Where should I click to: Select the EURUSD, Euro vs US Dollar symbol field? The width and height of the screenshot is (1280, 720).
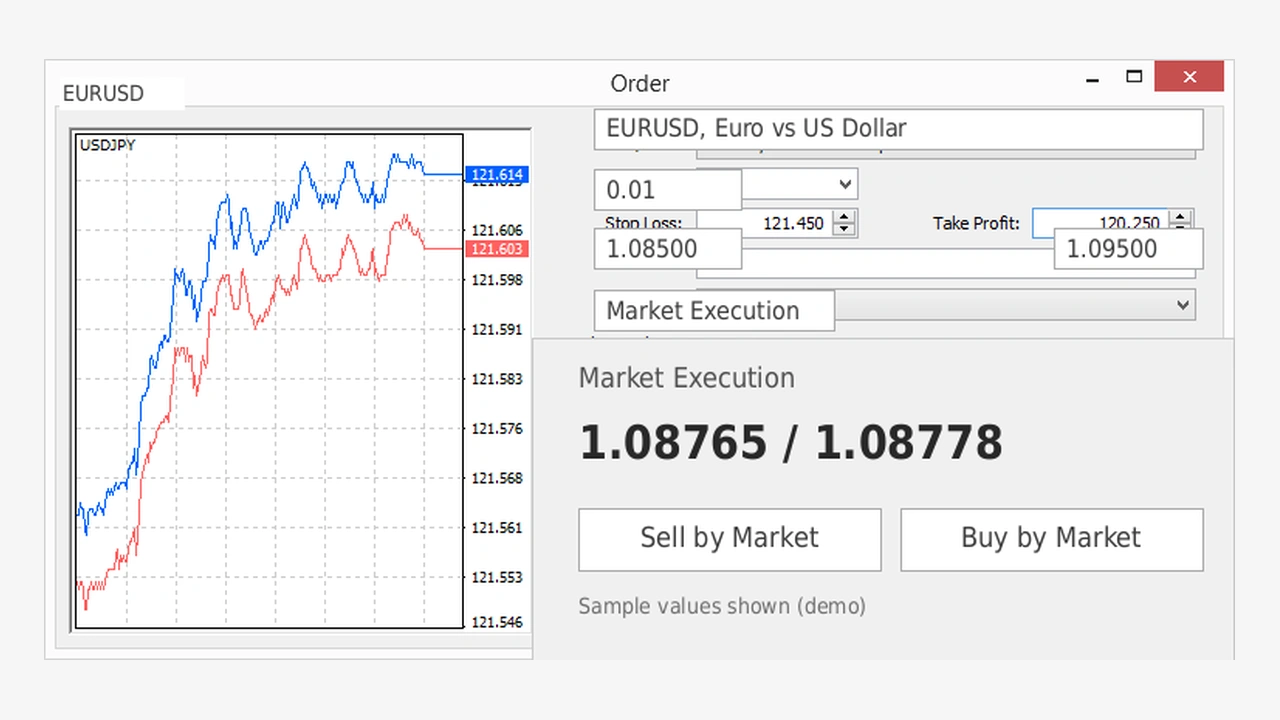(898, 129)
